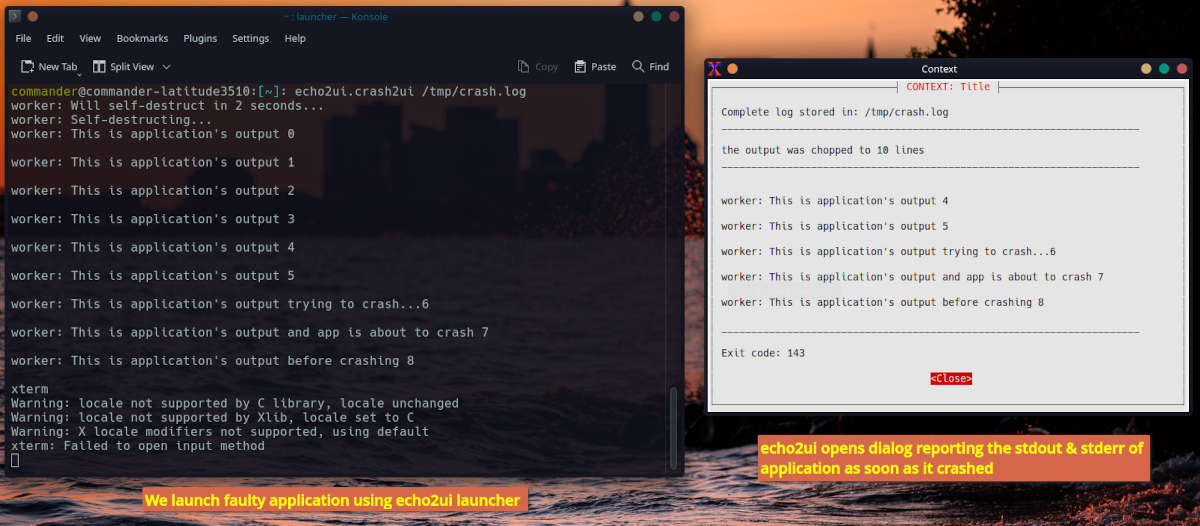Open the Edit menu in Konsole
1200x526 pixels.
tap(55, 38)
